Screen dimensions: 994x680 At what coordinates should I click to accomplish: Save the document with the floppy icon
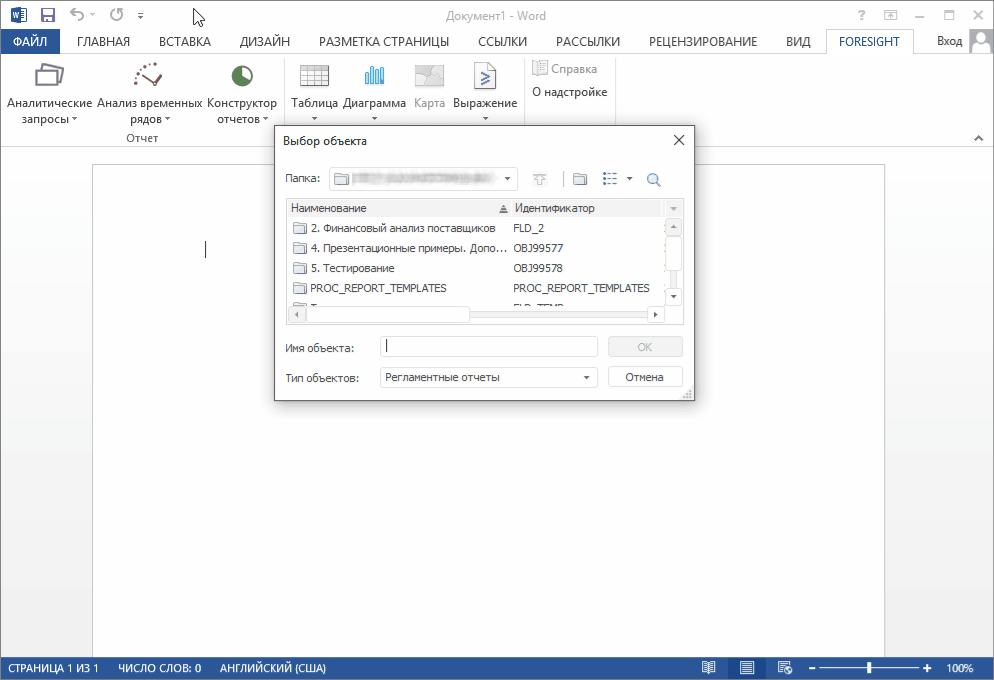[x=48, y=15]
